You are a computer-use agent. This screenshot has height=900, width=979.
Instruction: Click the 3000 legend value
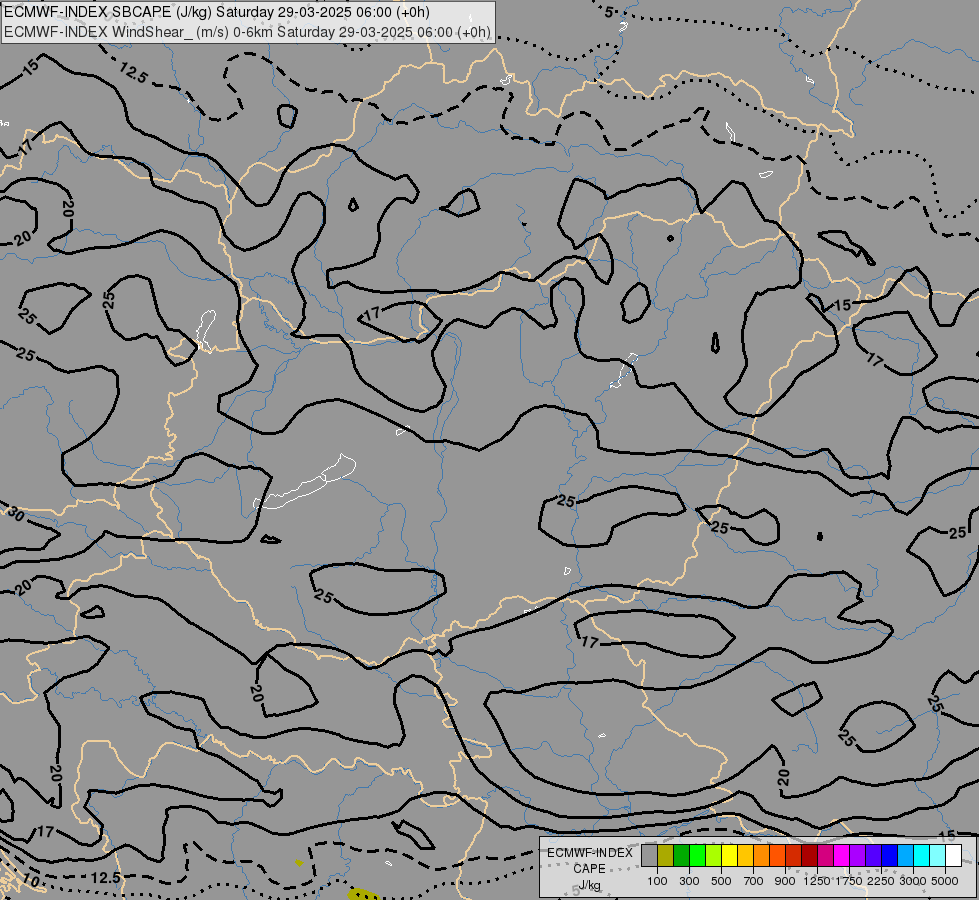(913, 881)
